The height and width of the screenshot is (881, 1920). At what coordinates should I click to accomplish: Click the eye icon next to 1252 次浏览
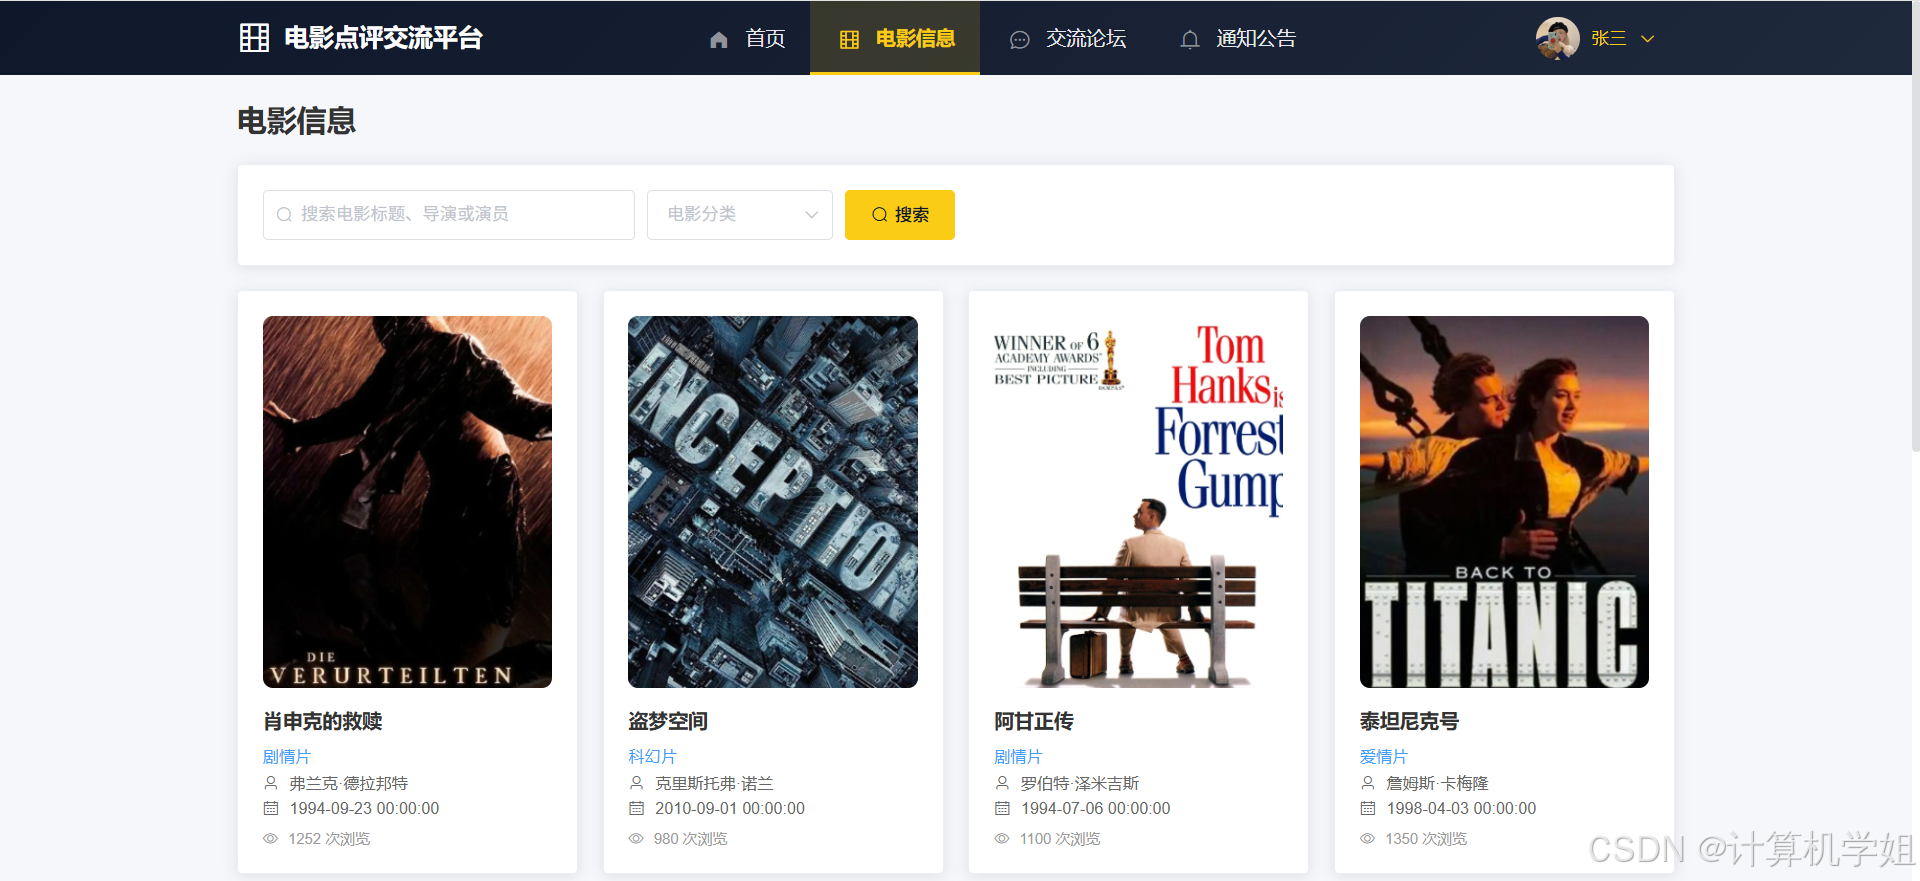(270, 839)
